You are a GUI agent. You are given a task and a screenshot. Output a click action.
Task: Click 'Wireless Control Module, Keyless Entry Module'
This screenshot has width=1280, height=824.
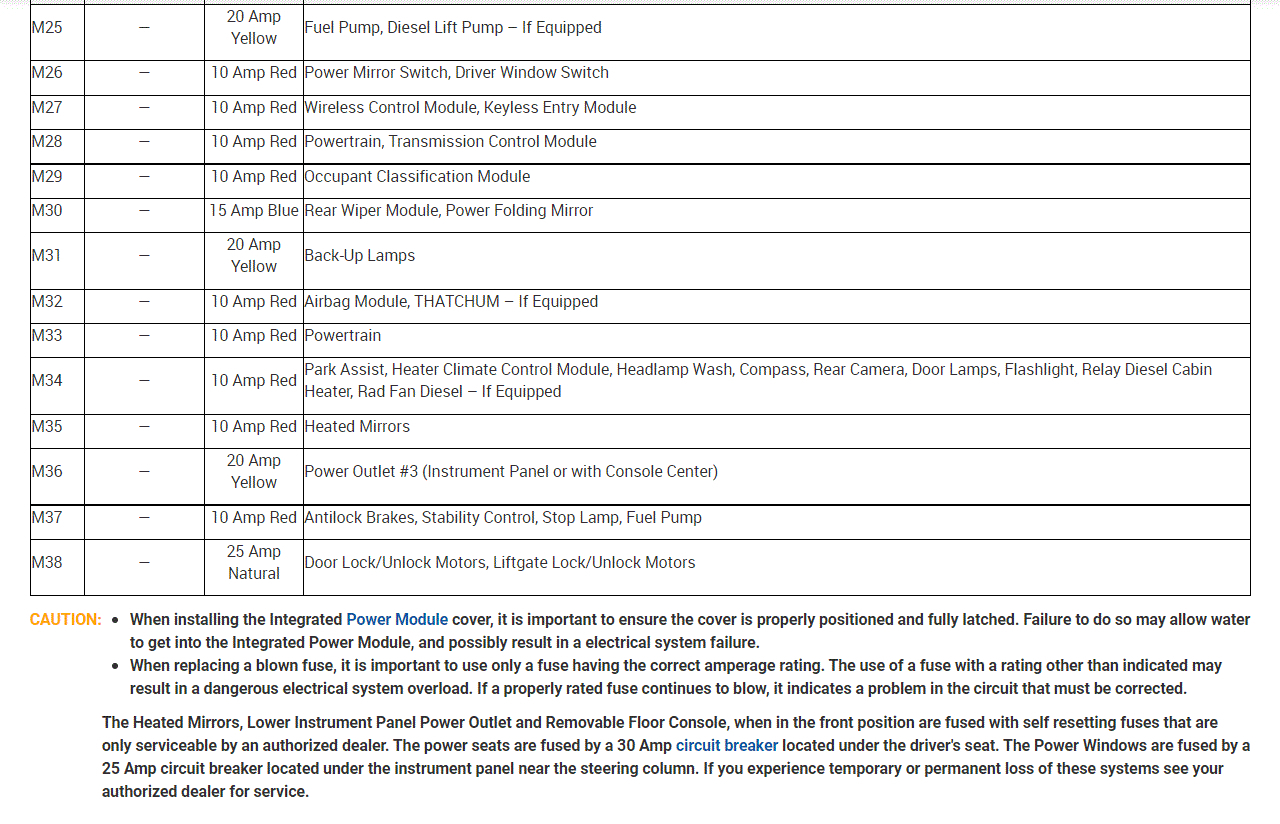pos(470,108)
